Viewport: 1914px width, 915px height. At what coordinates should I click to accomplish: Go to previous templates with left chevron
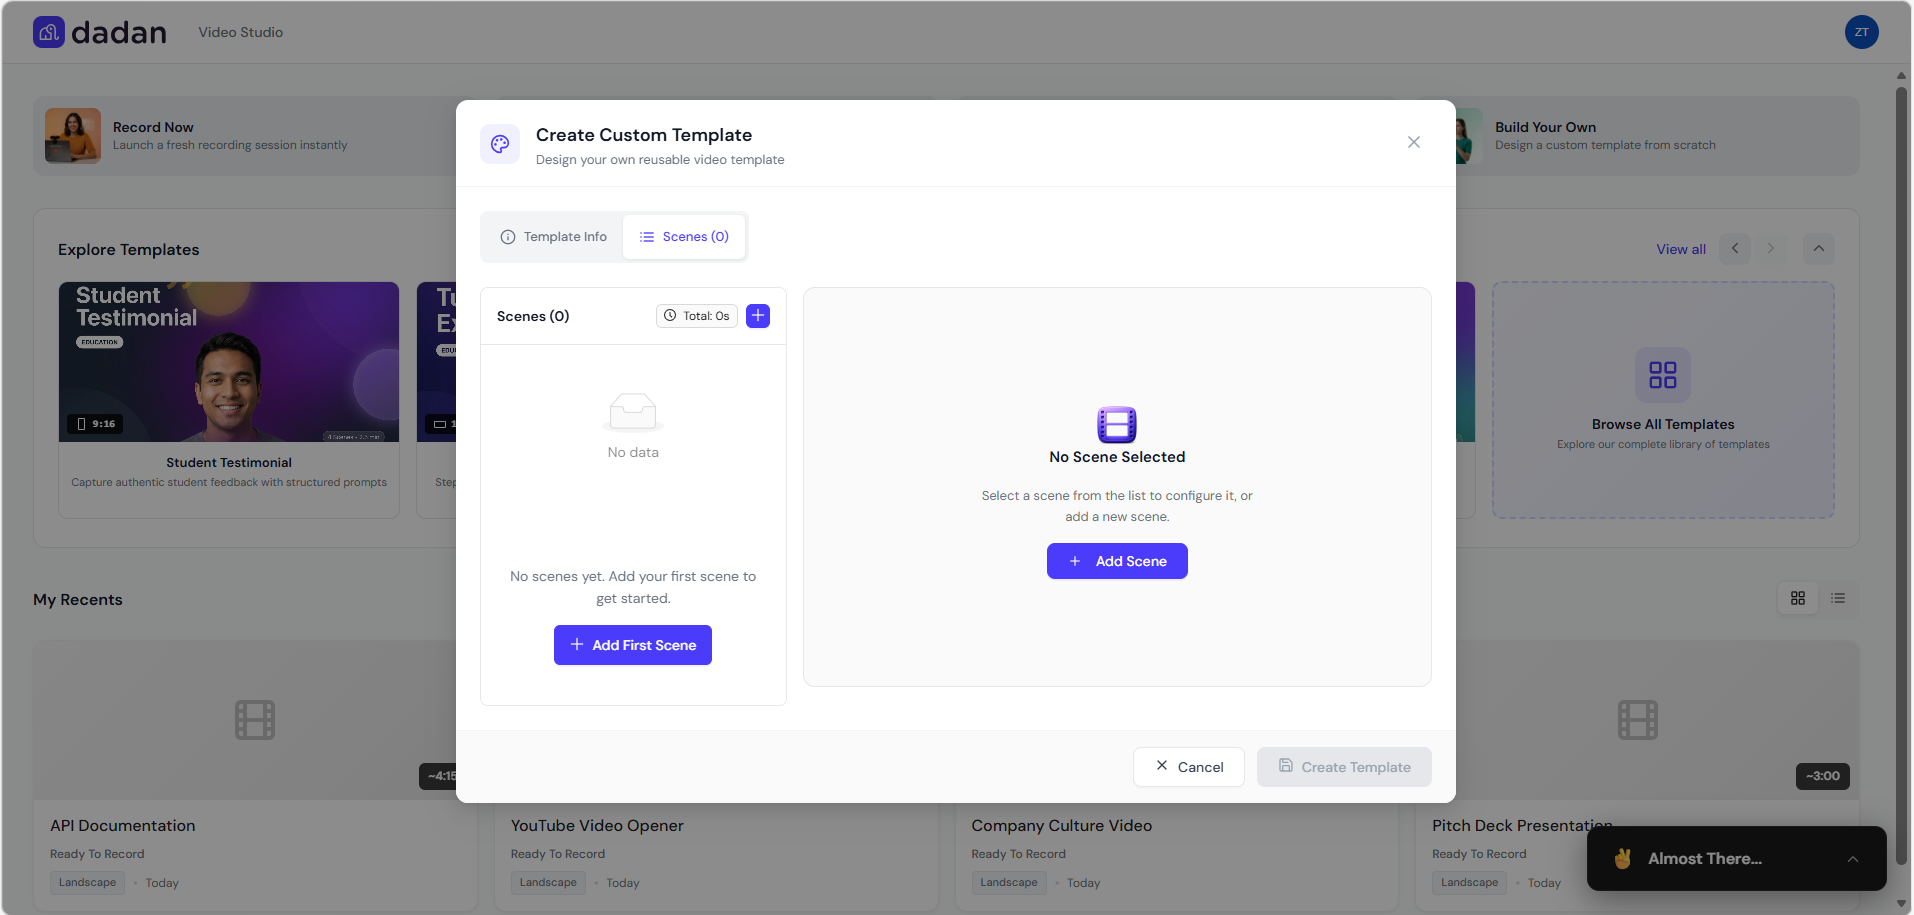[x=1735, y=249]
